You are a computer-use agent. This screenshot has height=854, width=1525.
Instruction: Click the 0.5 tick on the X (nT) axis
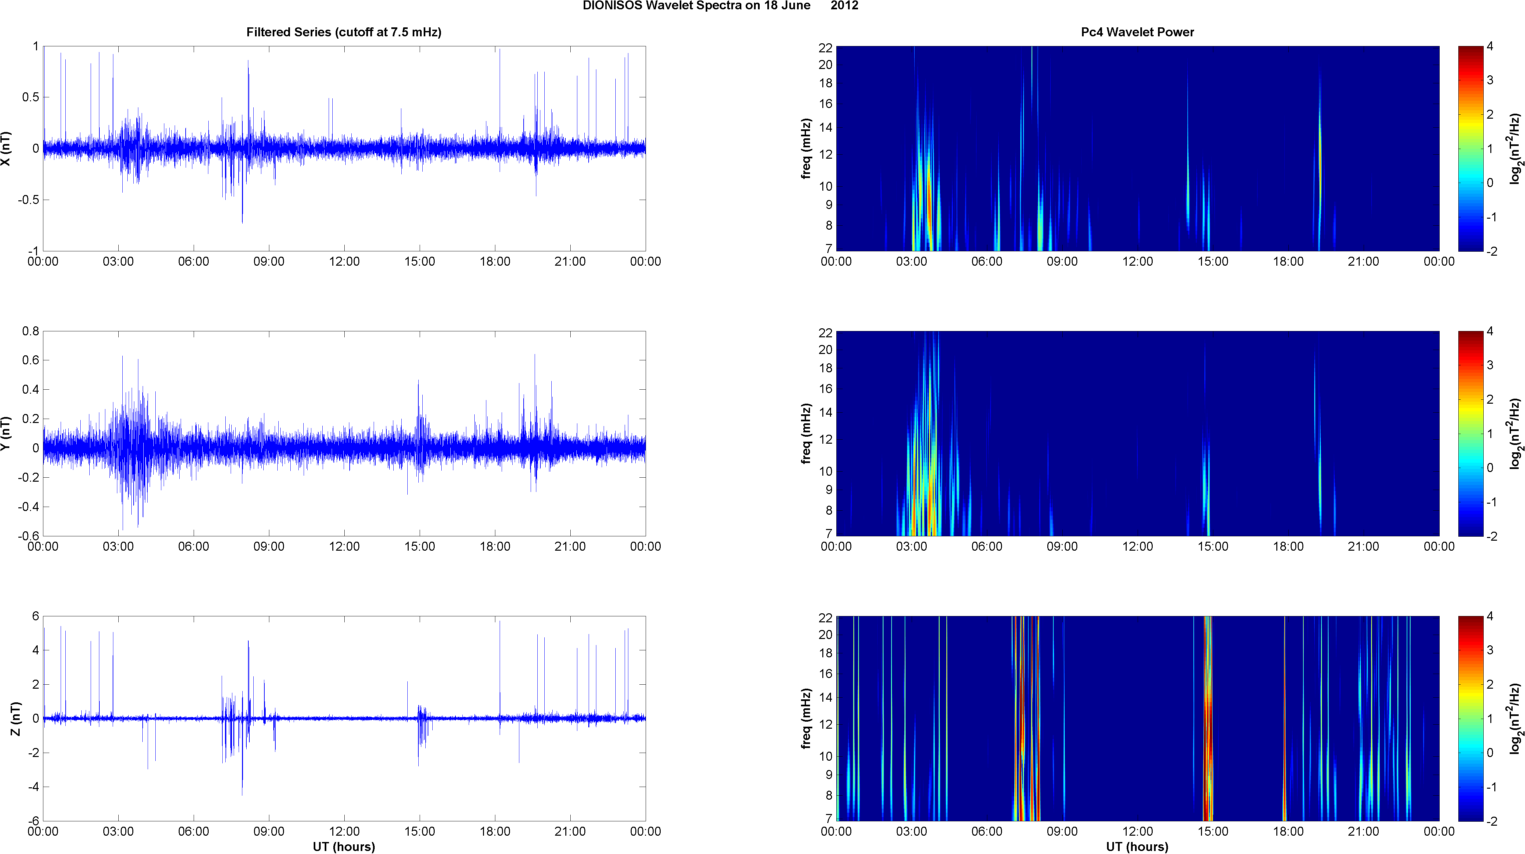coord(31,97)
